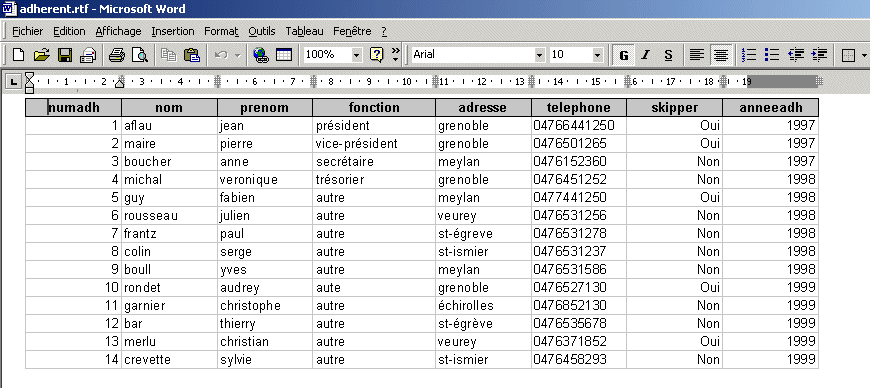Screen dimensions: 870x388
Task: Toggle Underline (S) formatting
Action: (668, 55)
